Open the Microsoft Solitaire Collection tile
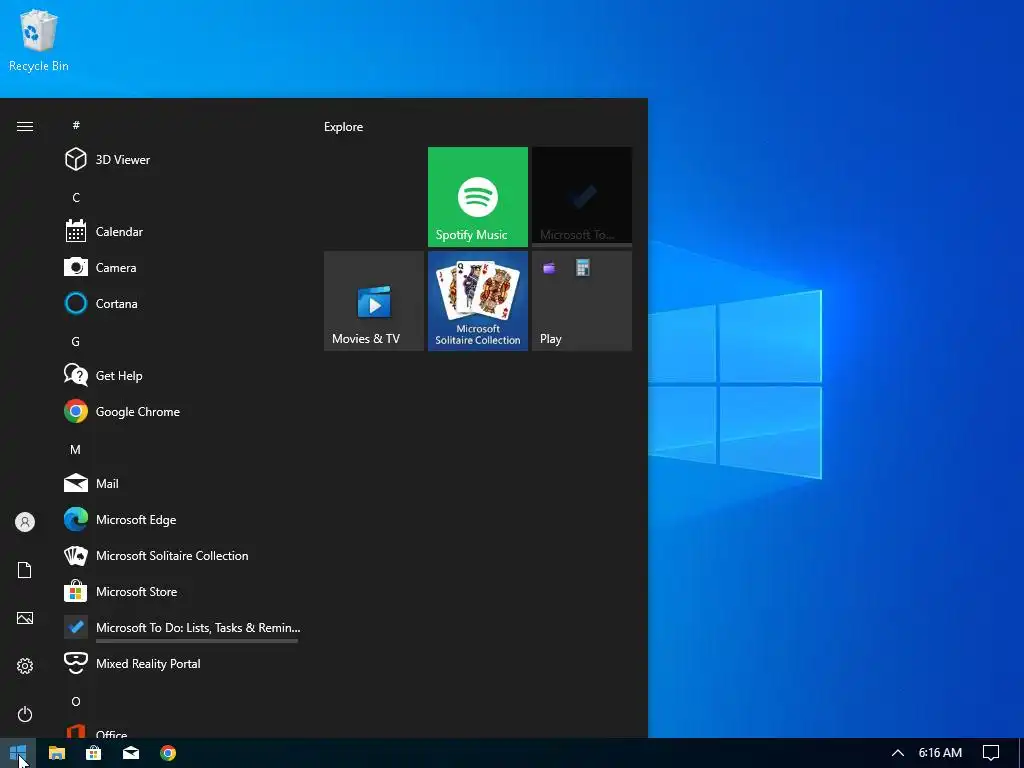The height and width of the screenshot is (768, 1024). click(477, 300)
